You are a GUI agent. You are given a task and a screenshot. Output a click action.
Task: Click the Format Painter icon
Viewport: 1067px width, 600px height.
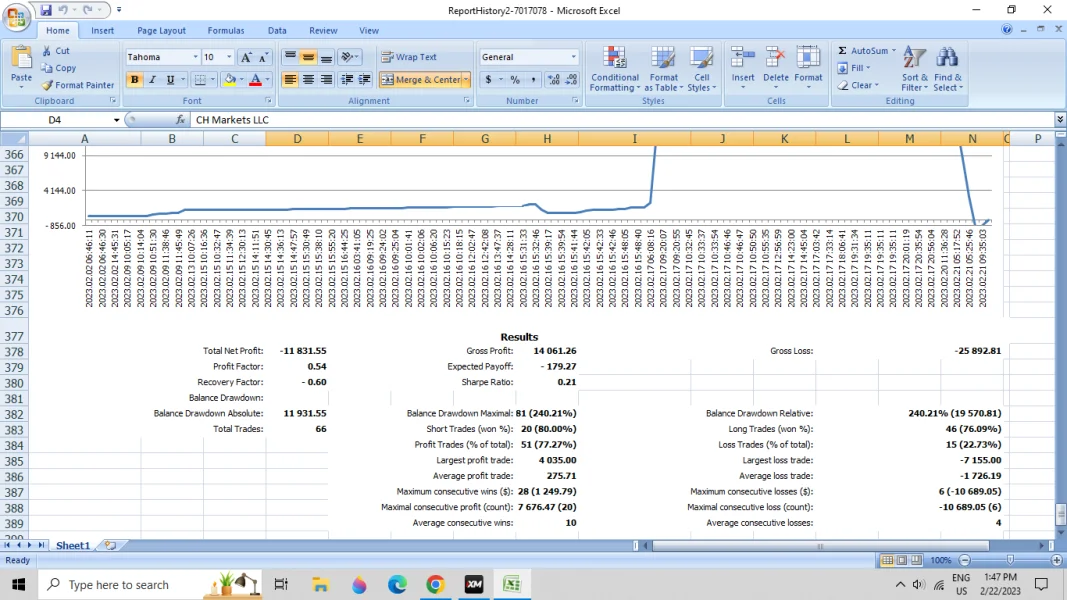[47, 86]
